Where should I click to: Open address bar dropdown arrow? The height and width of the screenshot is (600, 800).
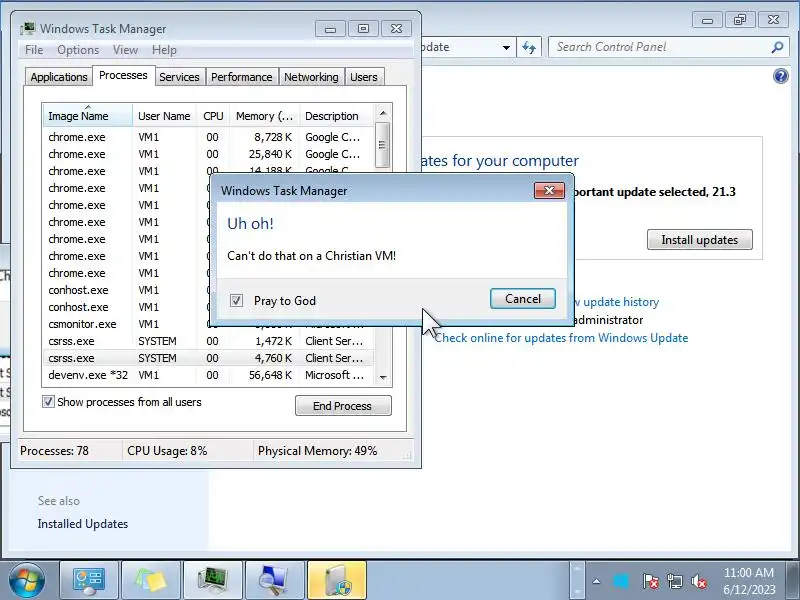click(x=506, y=47)
